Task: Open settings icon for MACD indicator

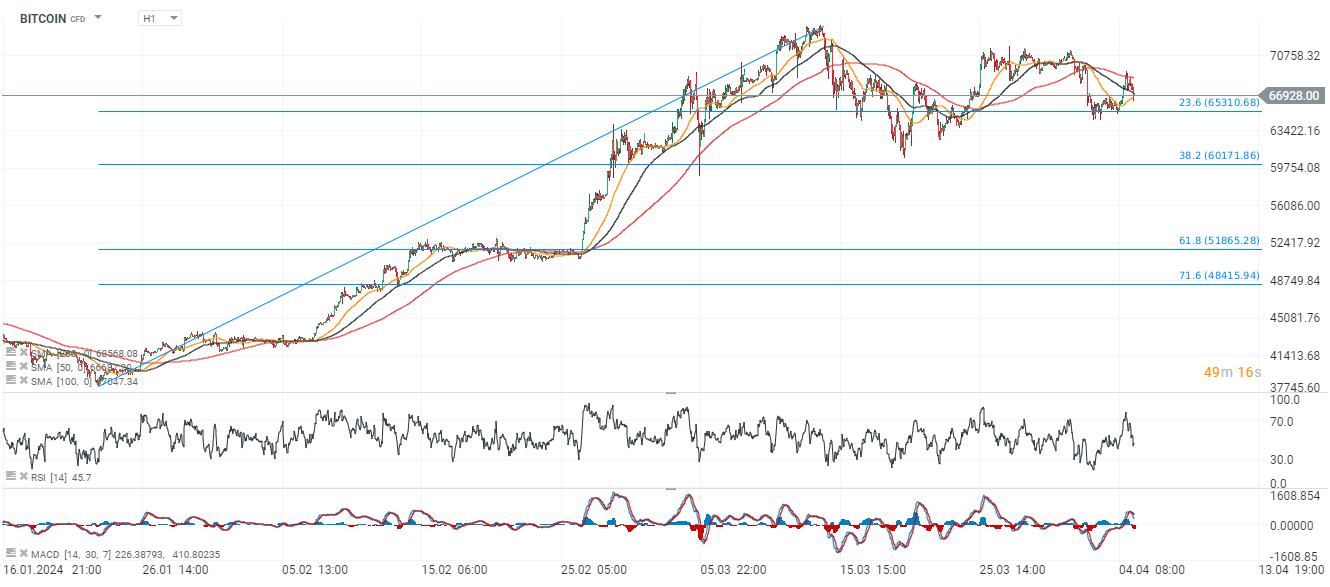Action: click(x=10, y=553)
